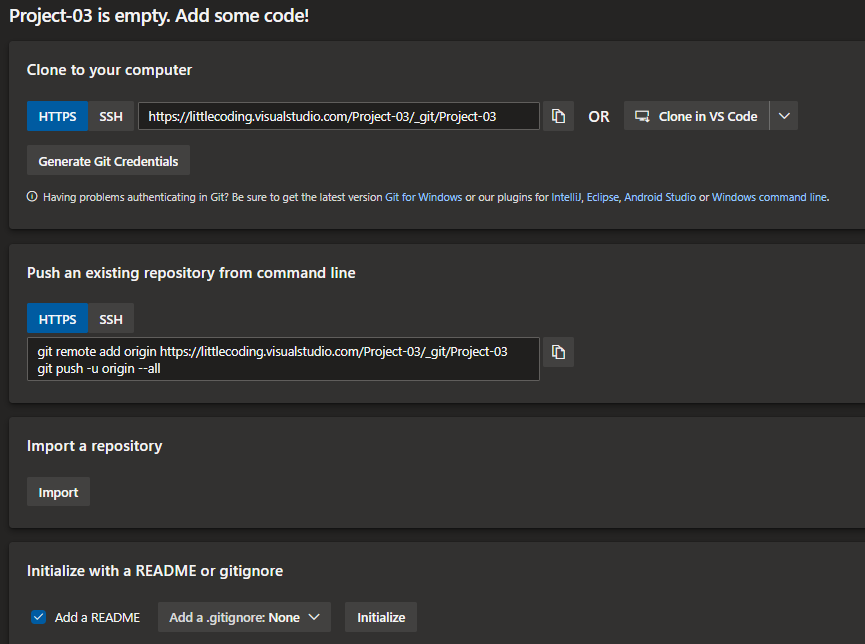Screen dimensions: 865x644
Task: Click the Import button
Action: pos(58,492)
